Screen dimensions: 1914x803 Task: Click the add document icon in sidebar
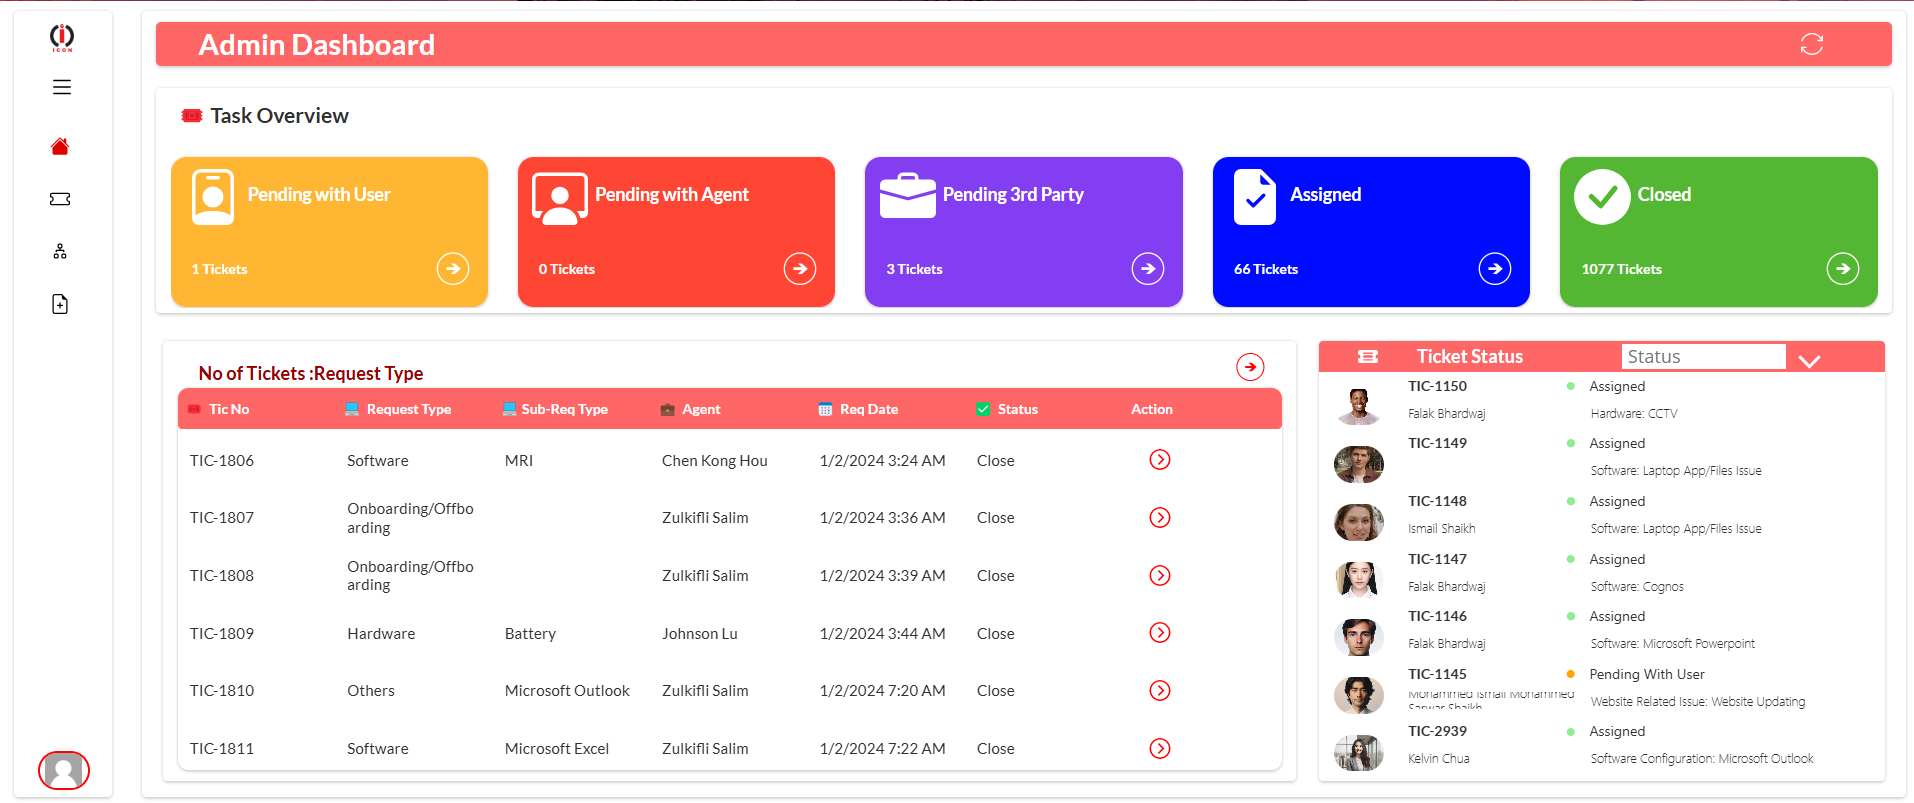click(60, 304)
